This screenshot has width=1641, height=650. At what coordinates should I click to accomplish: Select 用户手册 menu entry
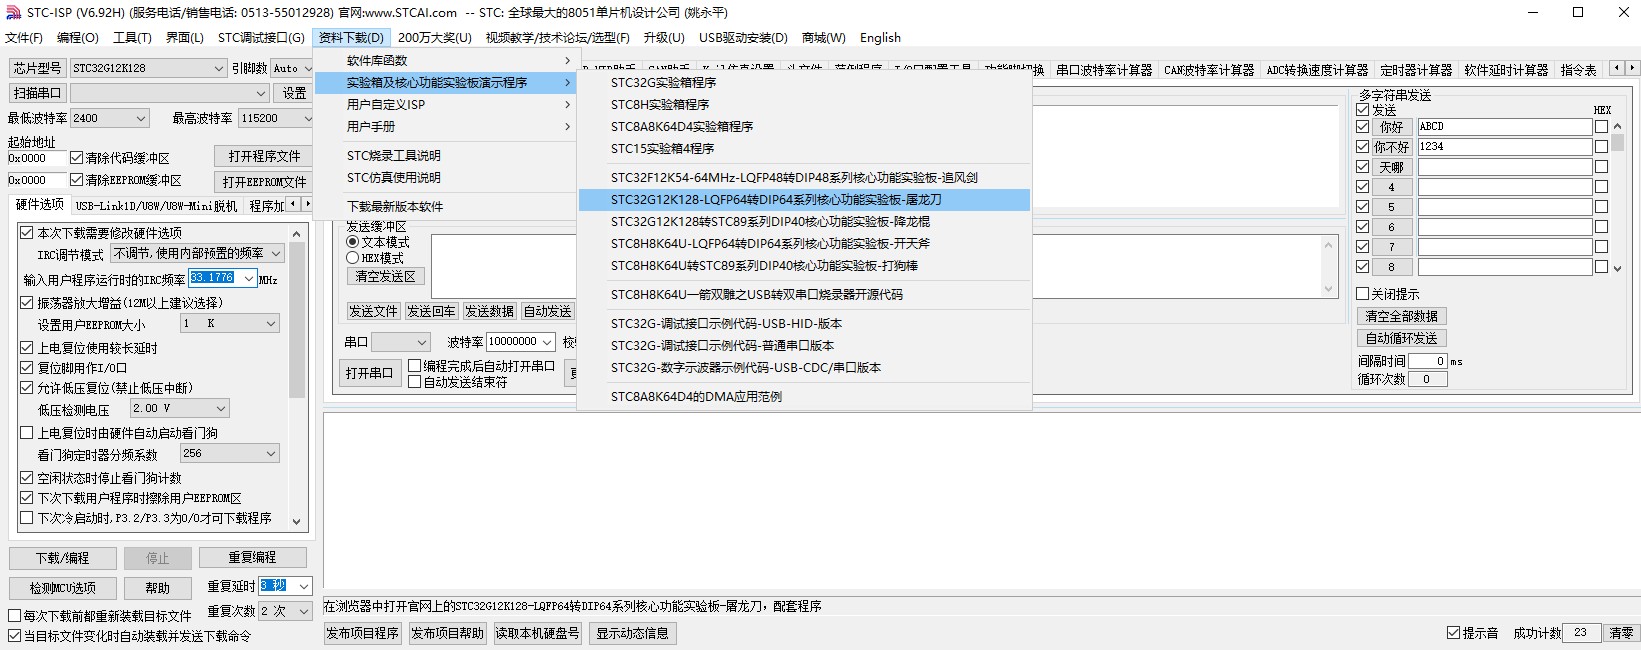445,127
